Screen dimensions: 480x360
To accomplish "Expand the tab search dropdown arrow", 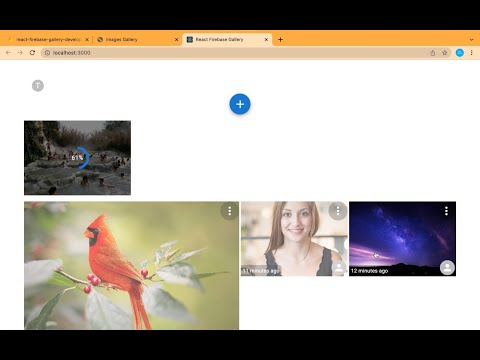I will 471,39.
